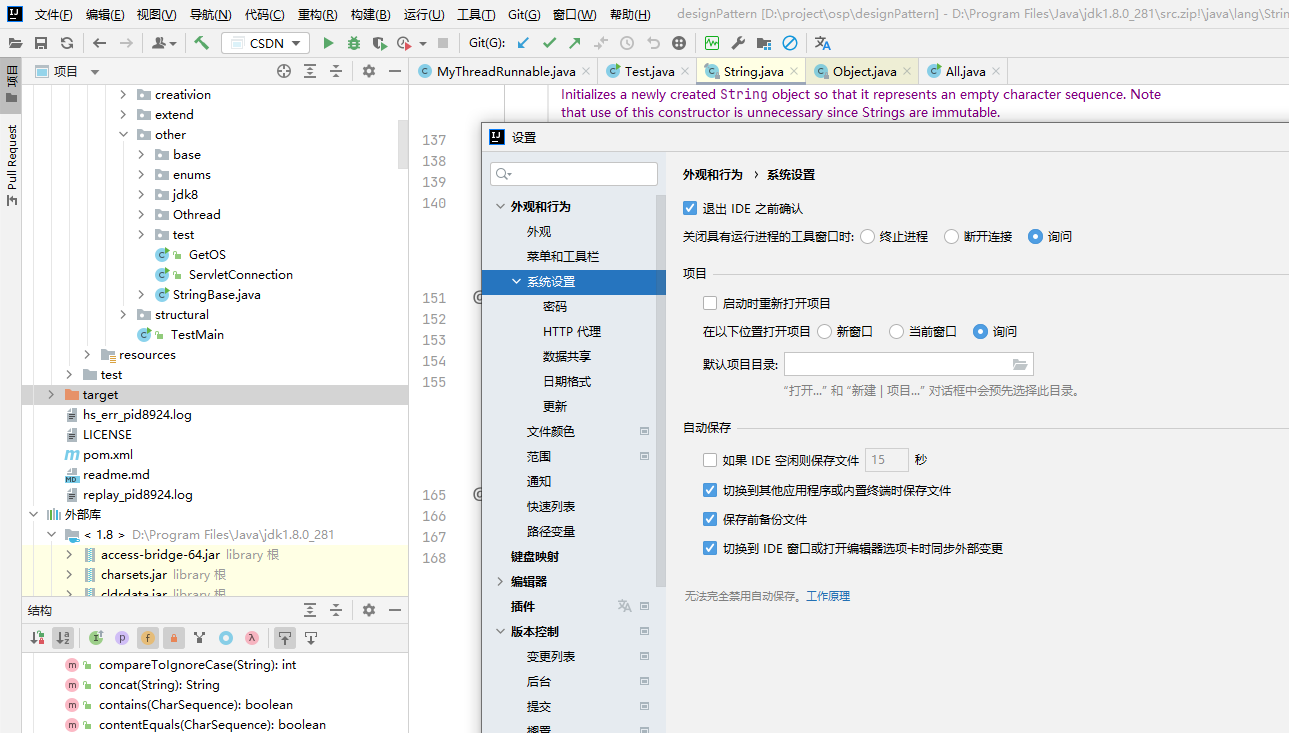This screenshot has width=1289, height=733.
Task: Click the locate target icon in project panel
Action: (284, 71)
